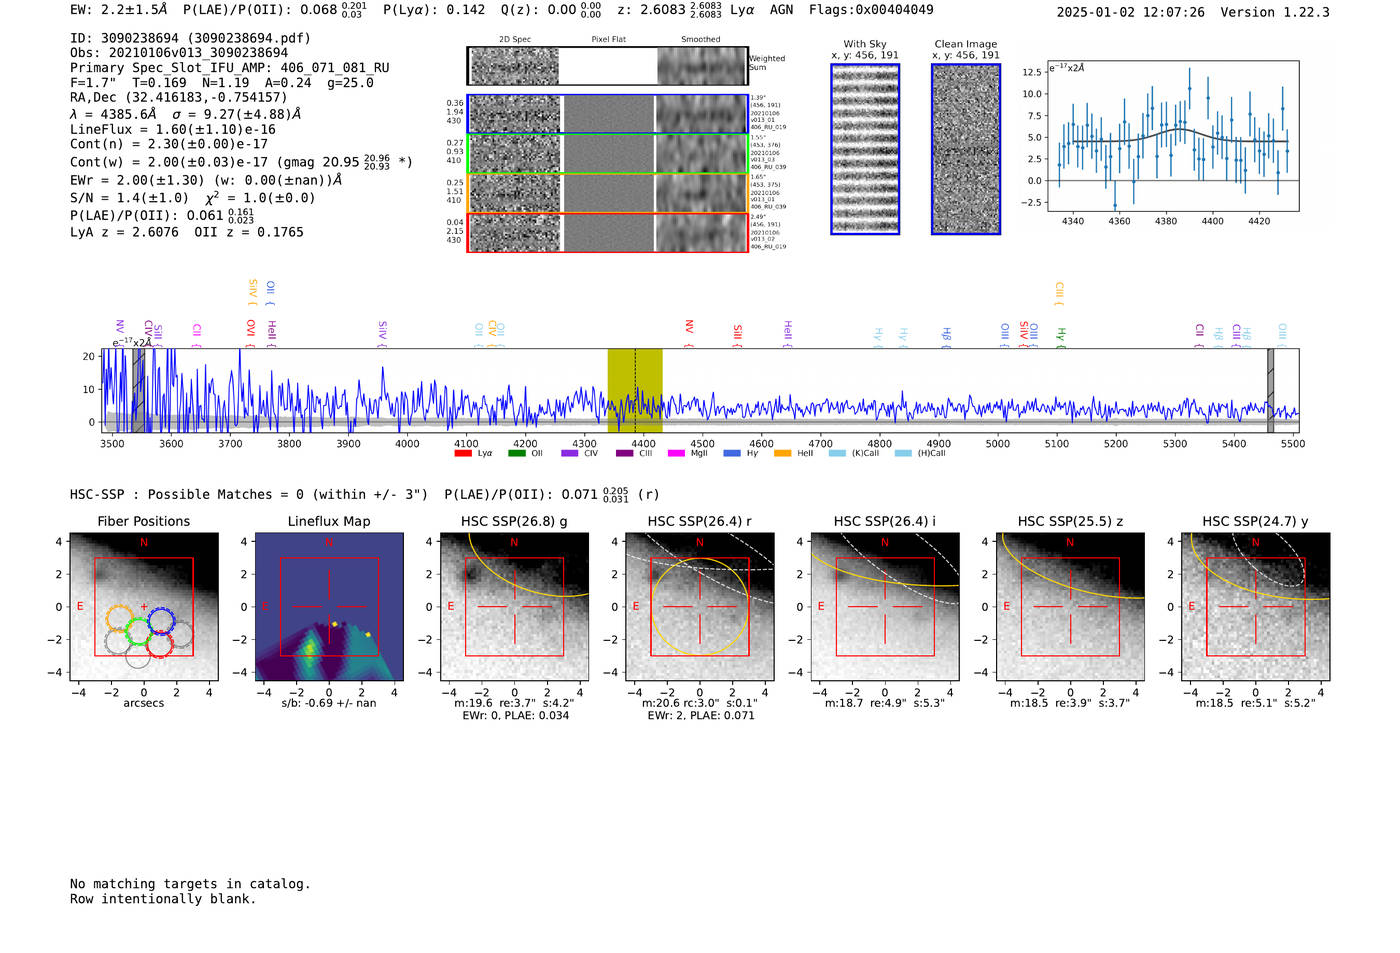Open the HSC SSP(26.4) i cutout
Screen dimensions: 1400x953
point(885,607)
